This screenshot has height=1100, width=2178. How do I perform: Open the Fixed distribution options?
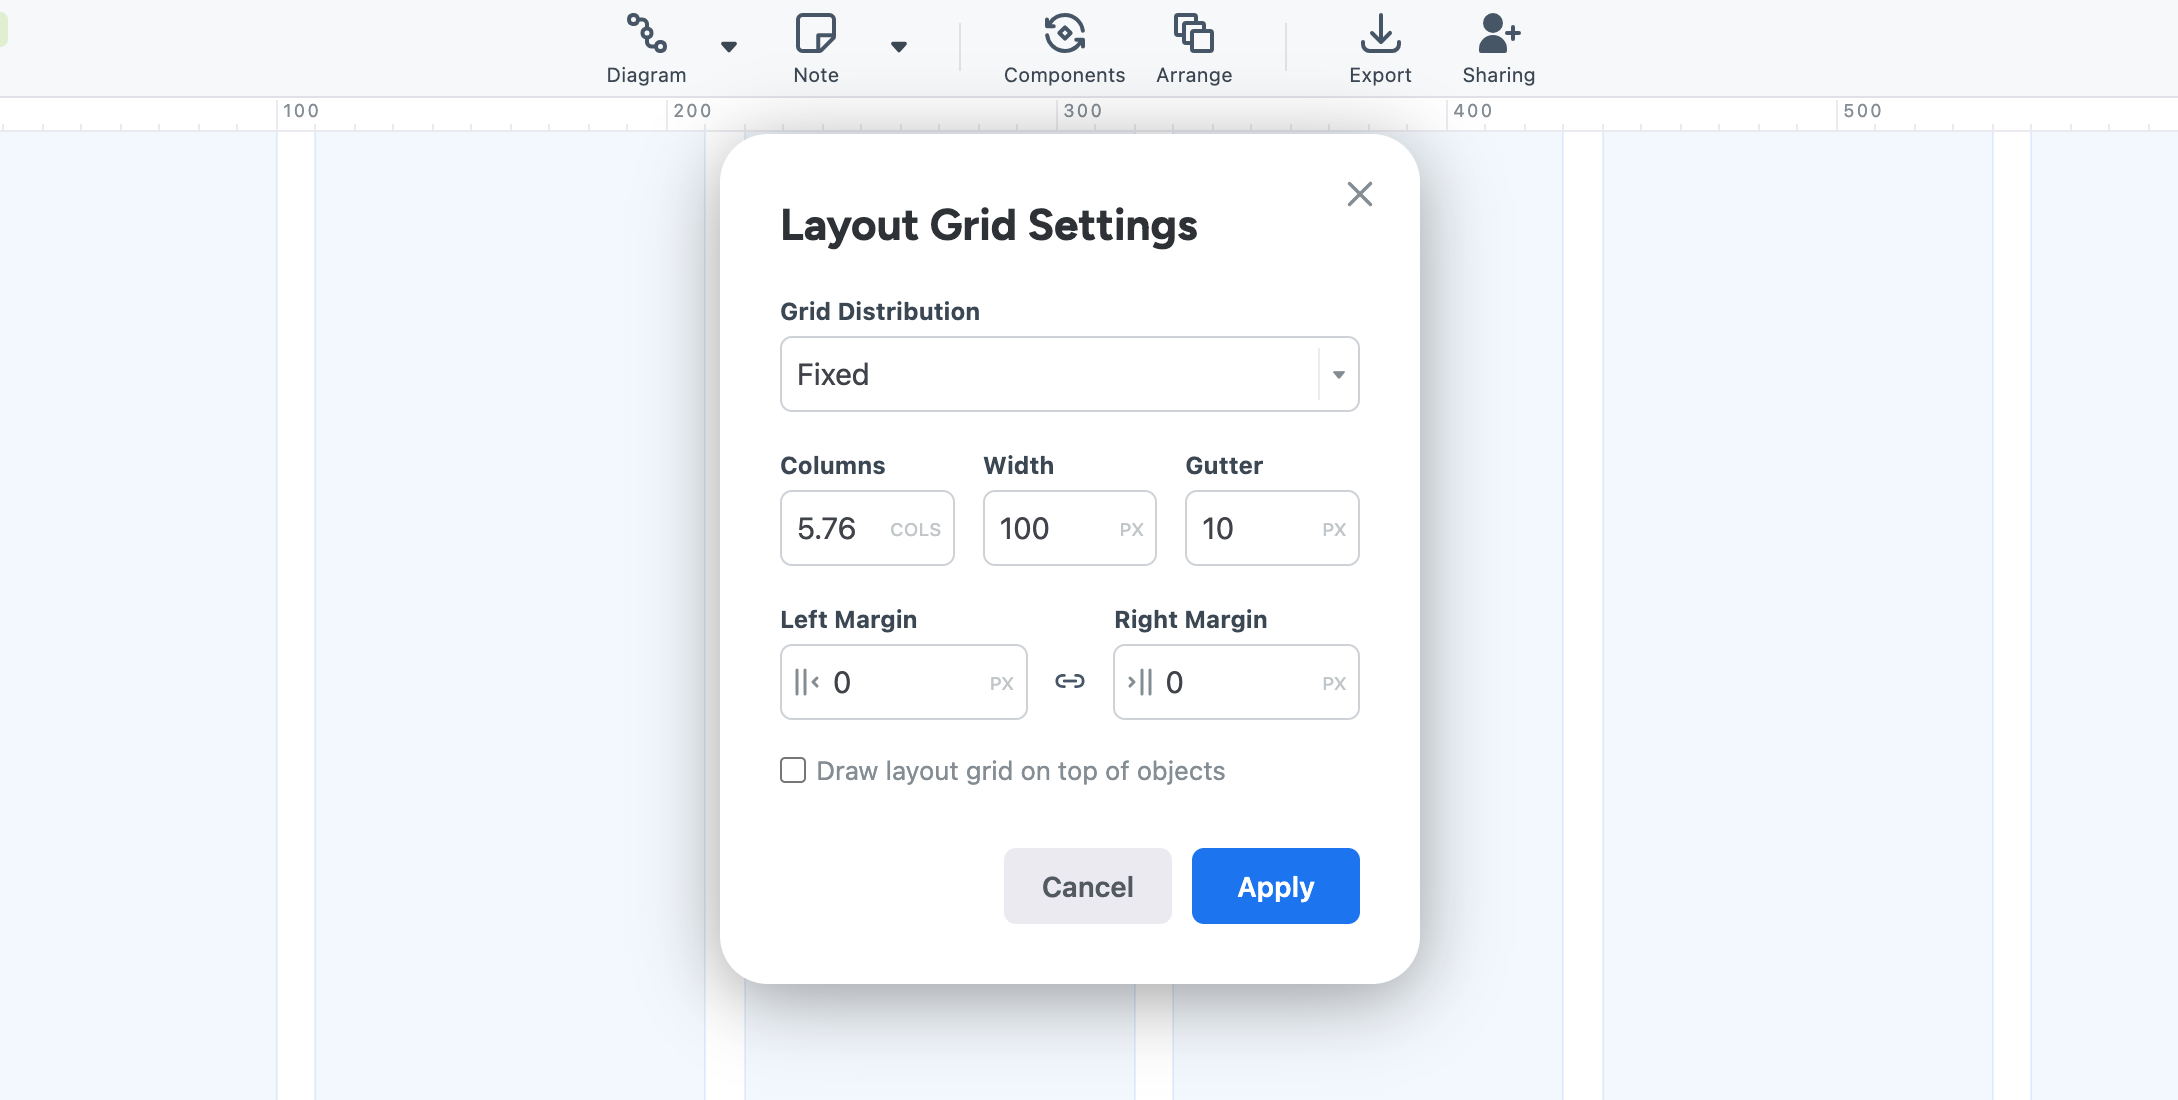[x=1339, y=373]
